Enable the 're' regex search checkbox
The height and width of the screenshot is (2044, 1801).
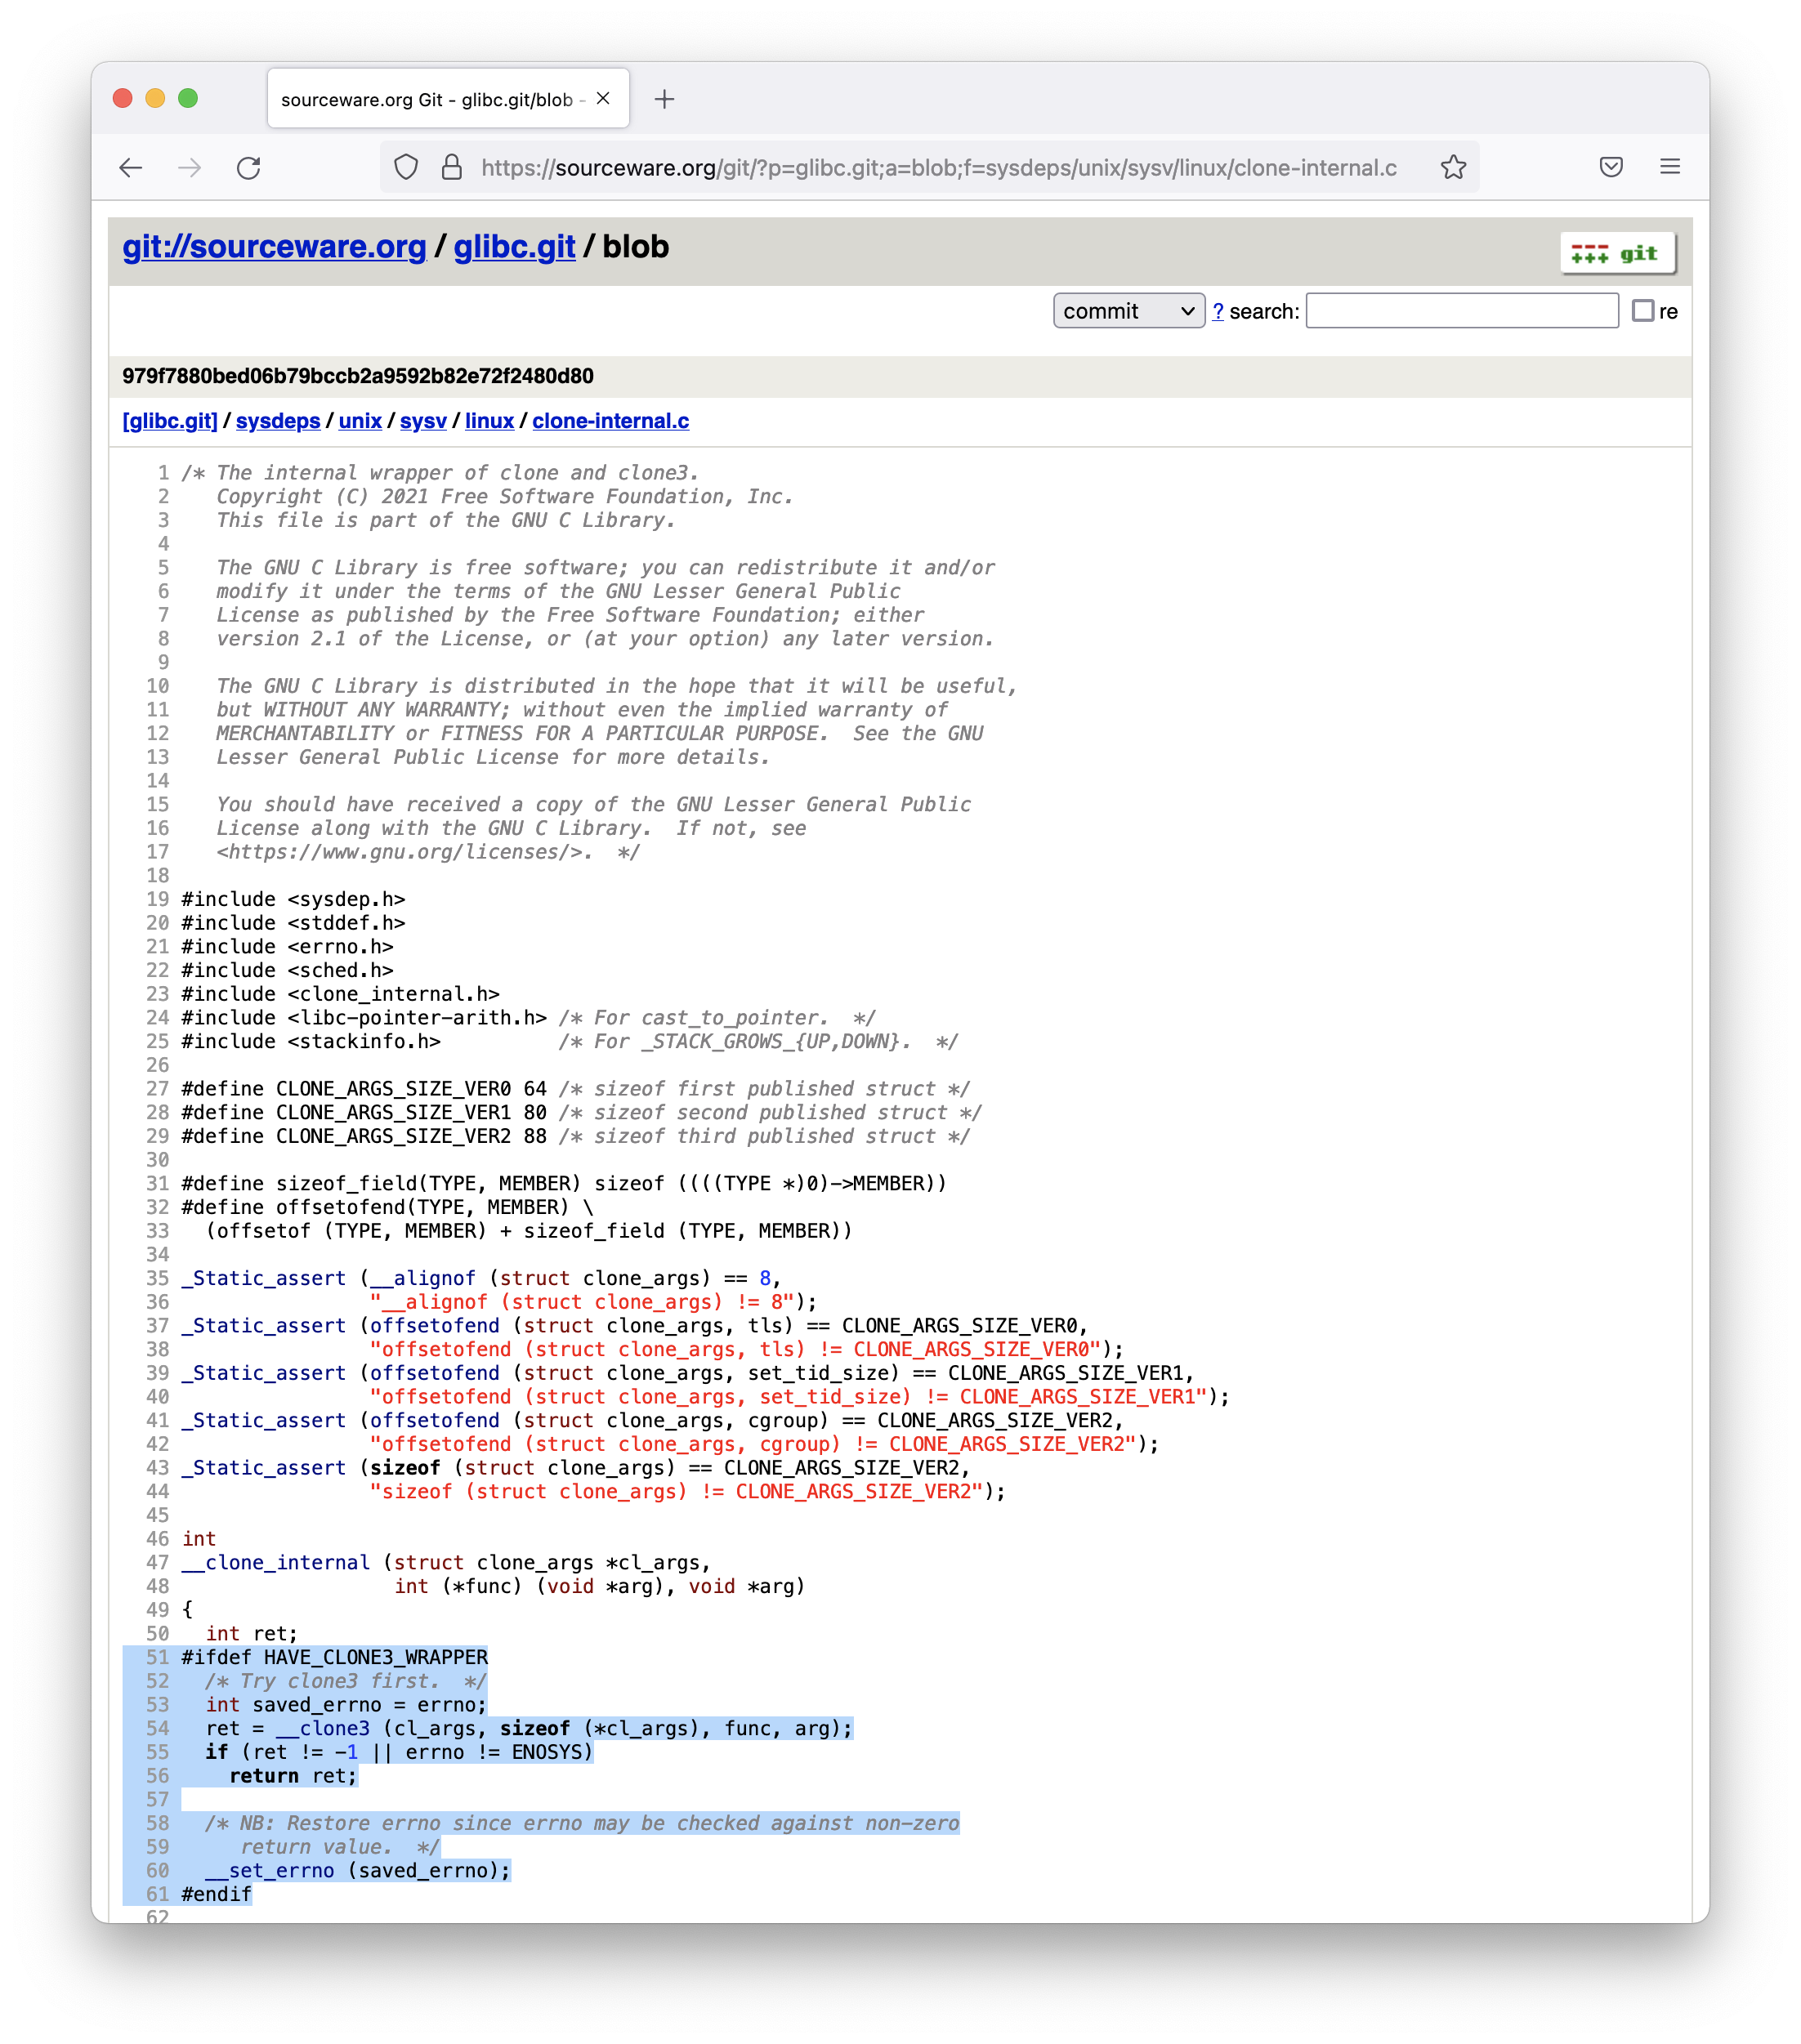click(x=1642, y=311)
